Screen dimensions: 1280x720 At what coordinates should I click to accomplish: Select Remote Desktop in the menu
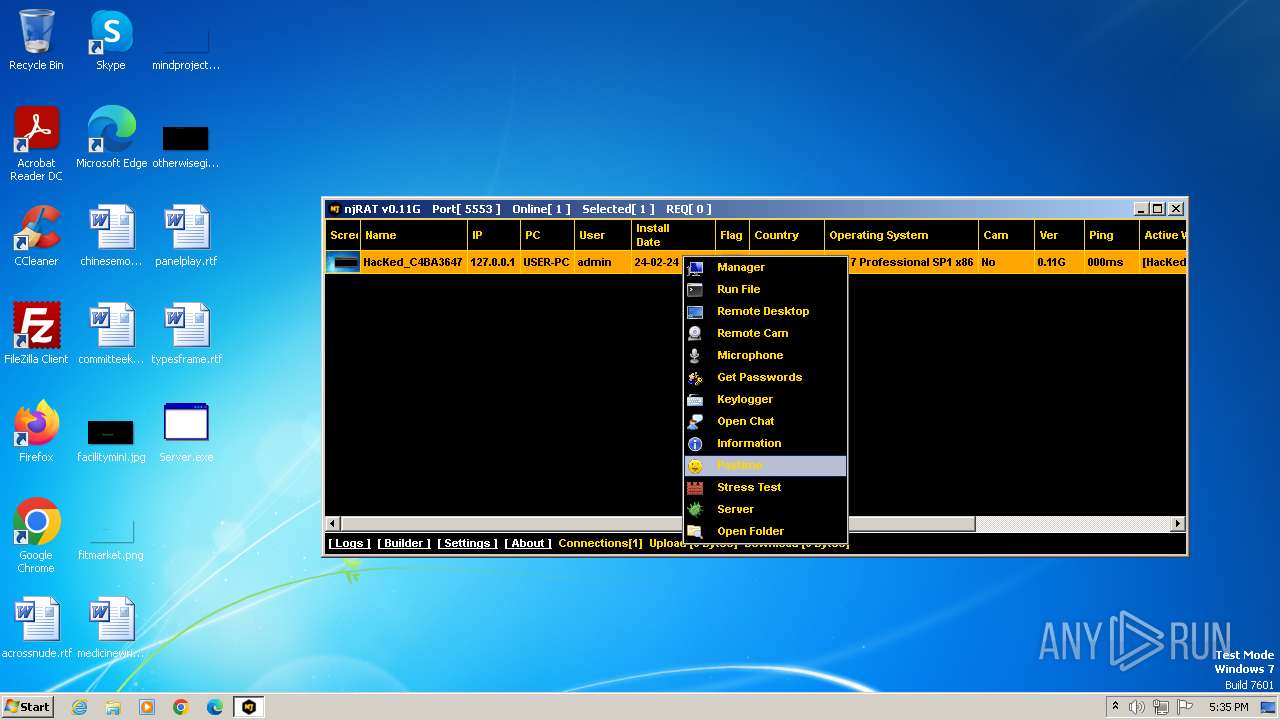coord(765,311)
